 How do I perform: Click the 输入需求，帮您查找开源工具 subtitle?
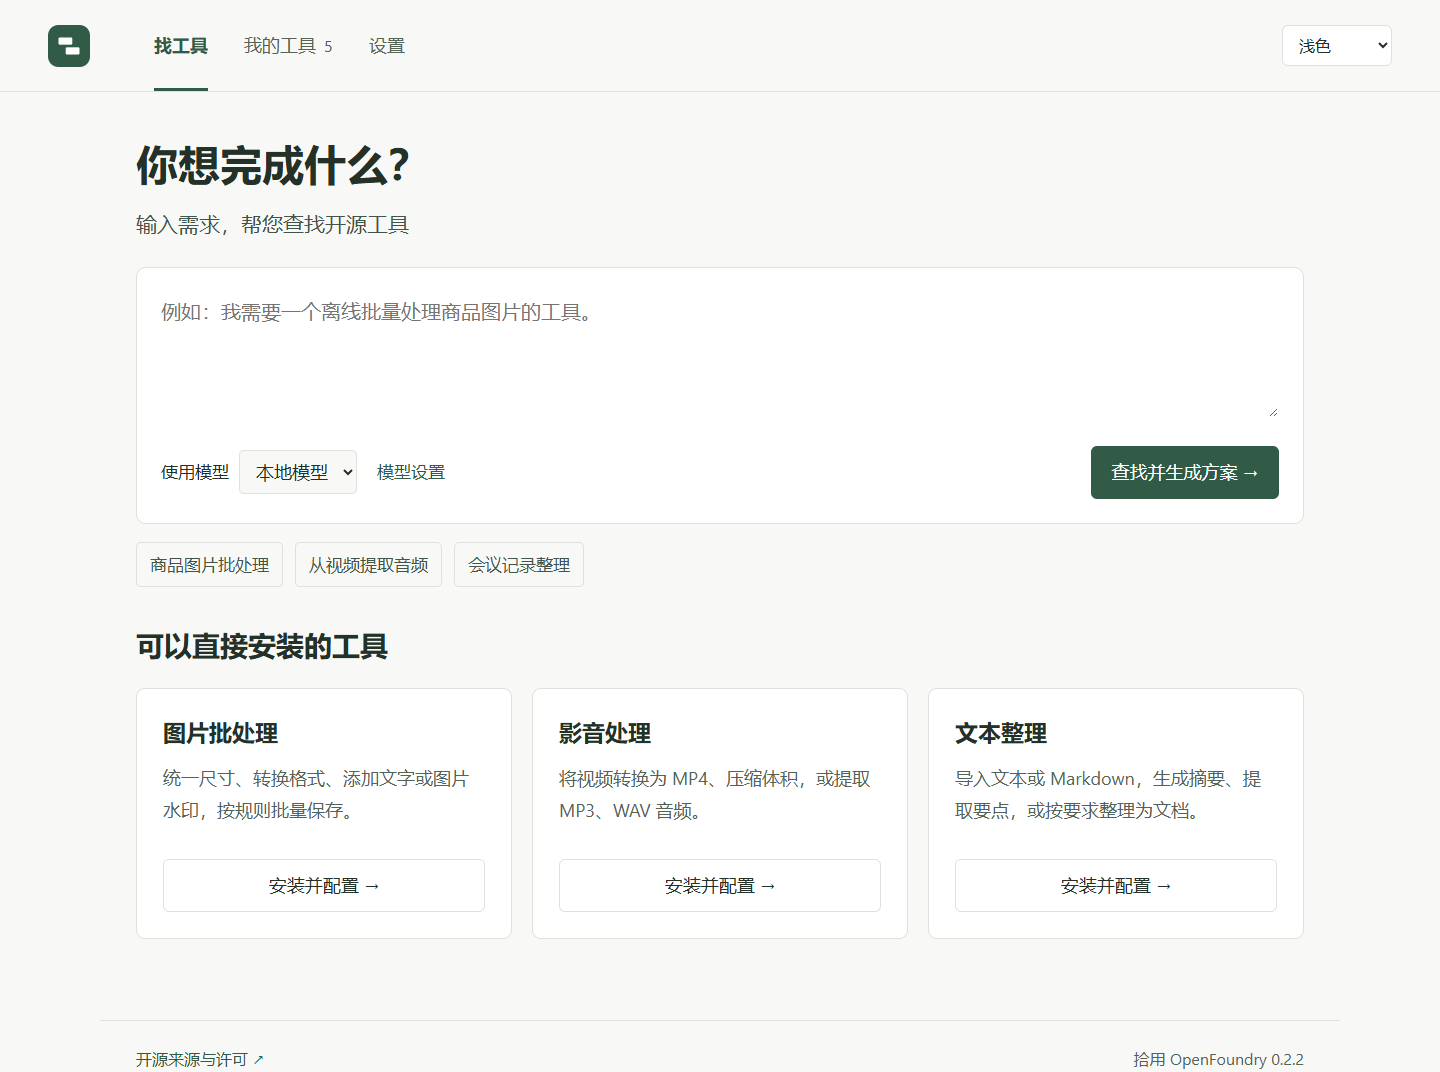pyautogui.click(x=273, y=225)
